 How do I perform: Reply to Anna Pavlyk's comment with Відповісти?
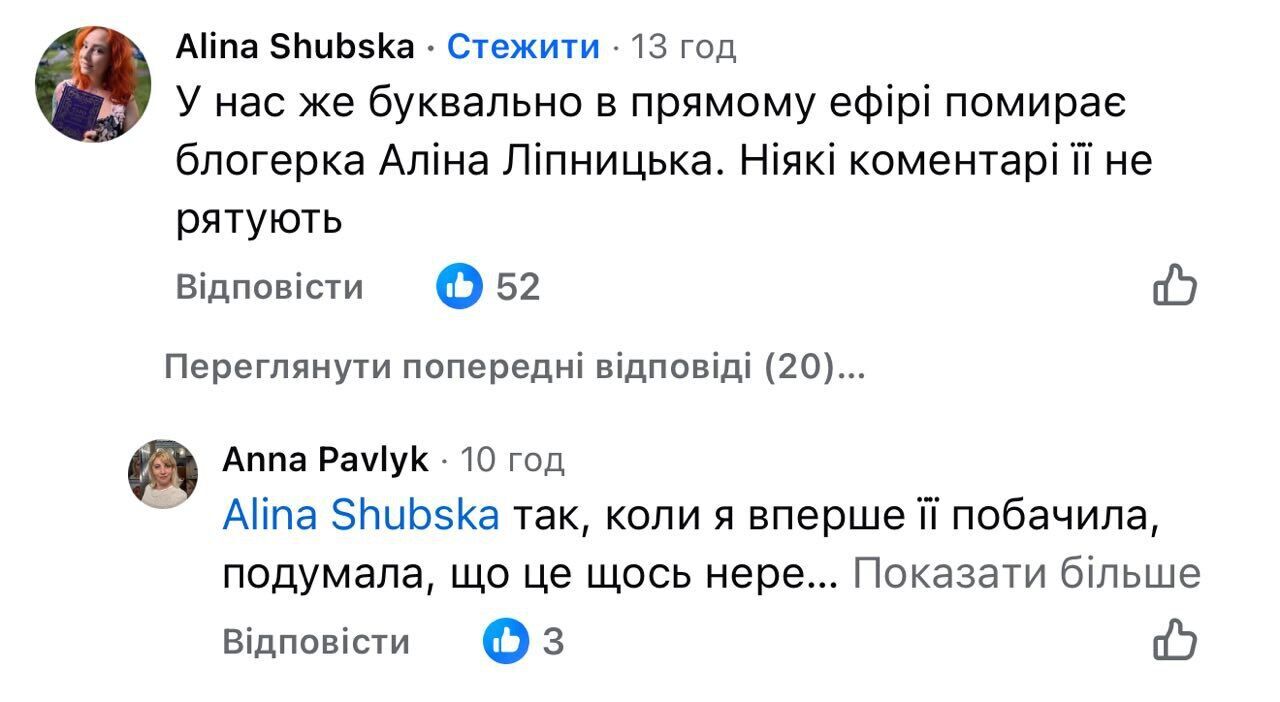(x=314, y=641)
